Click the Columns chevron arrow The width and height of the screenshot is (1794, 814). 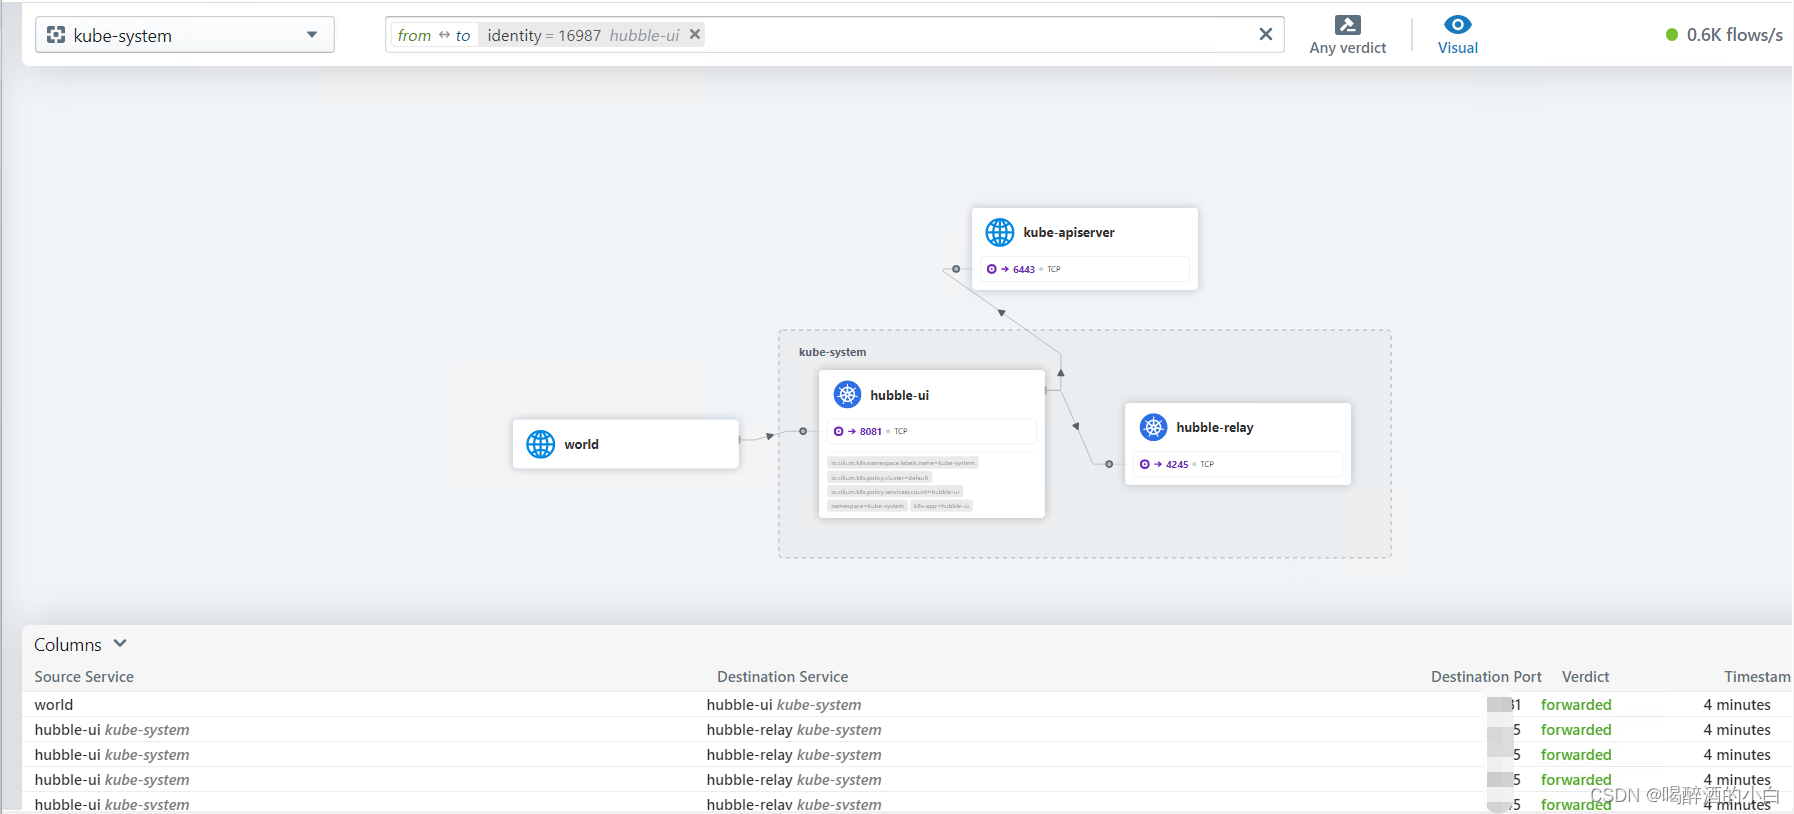(120, 643)
